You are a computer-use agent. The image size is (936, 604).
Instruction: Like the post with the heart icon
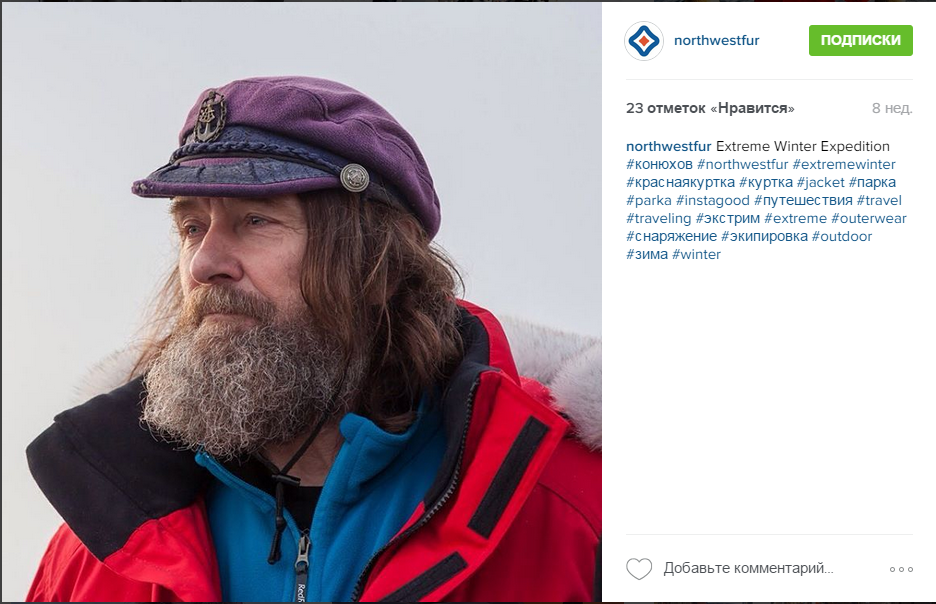pyautogui.click(x=639, y=569)
